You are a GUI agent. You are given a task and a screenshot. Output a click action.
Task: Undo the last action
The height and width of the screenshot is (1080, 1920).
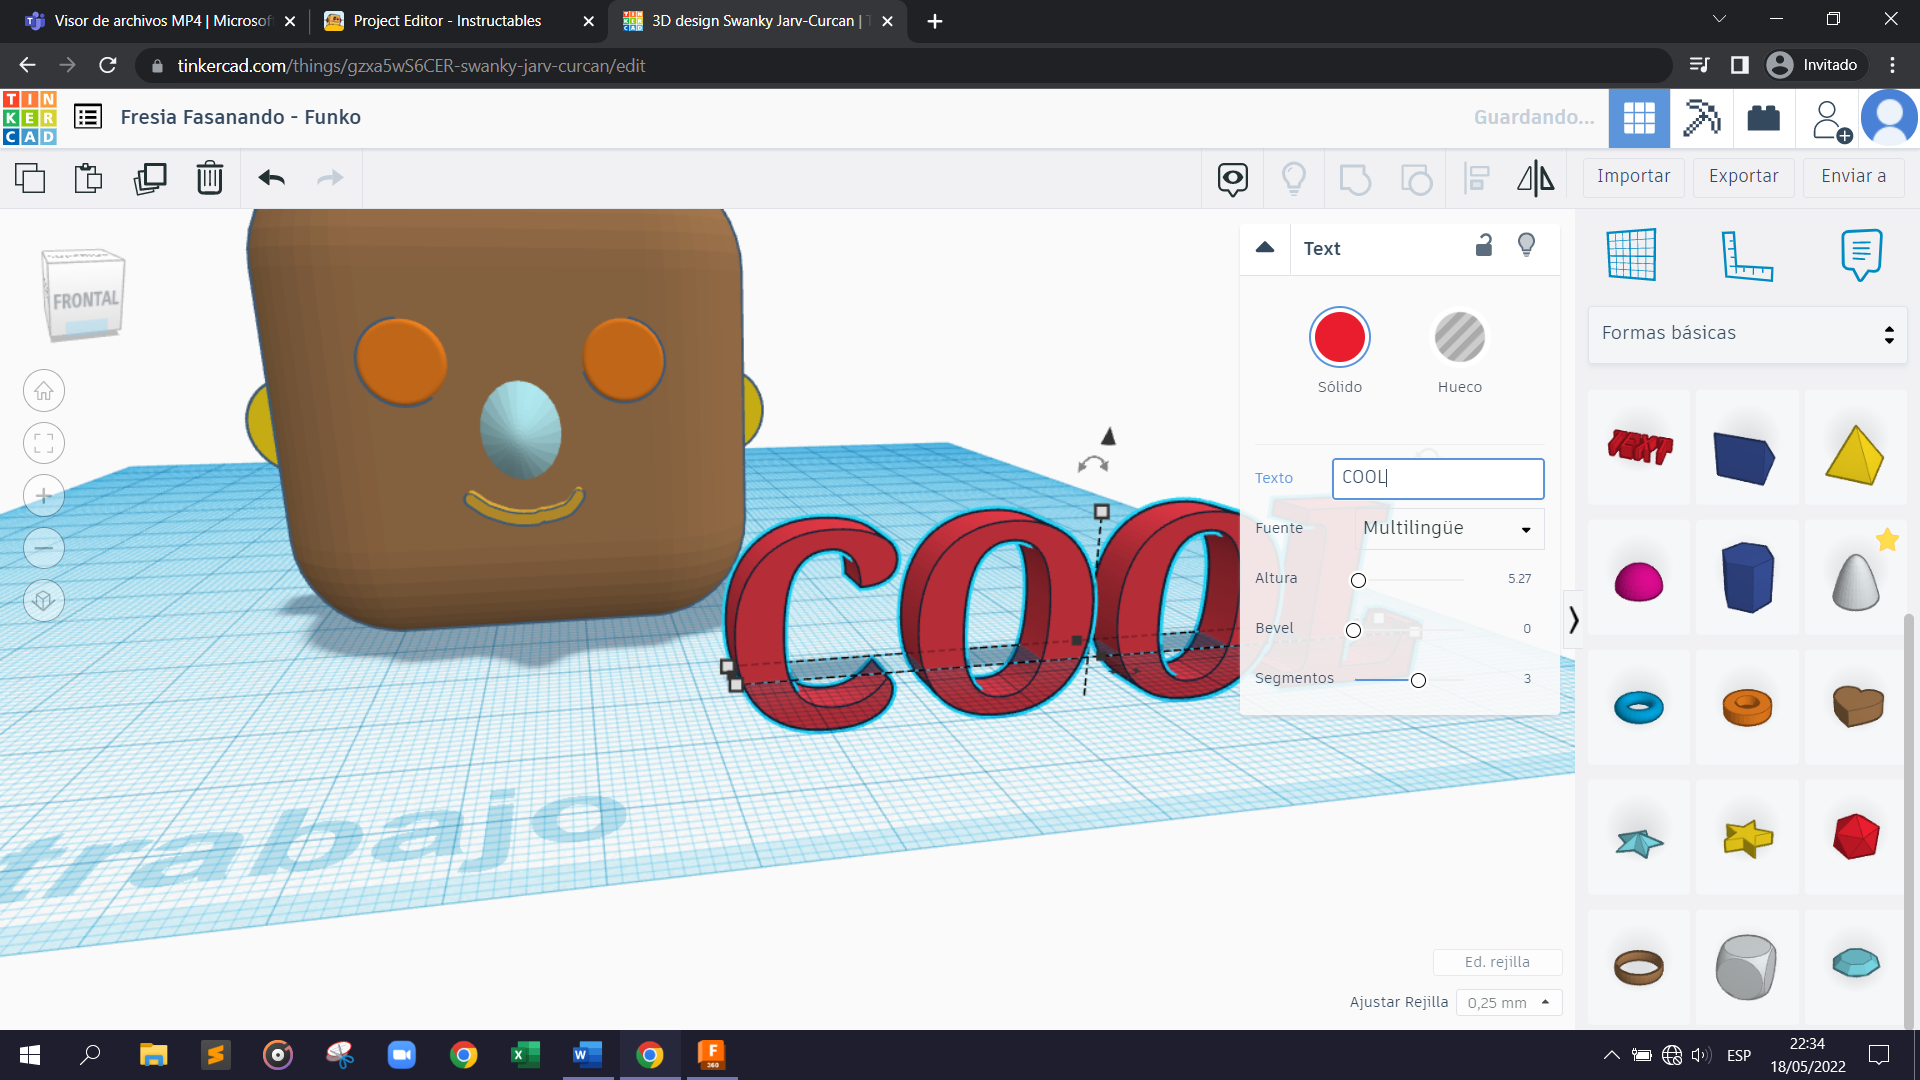272,178
